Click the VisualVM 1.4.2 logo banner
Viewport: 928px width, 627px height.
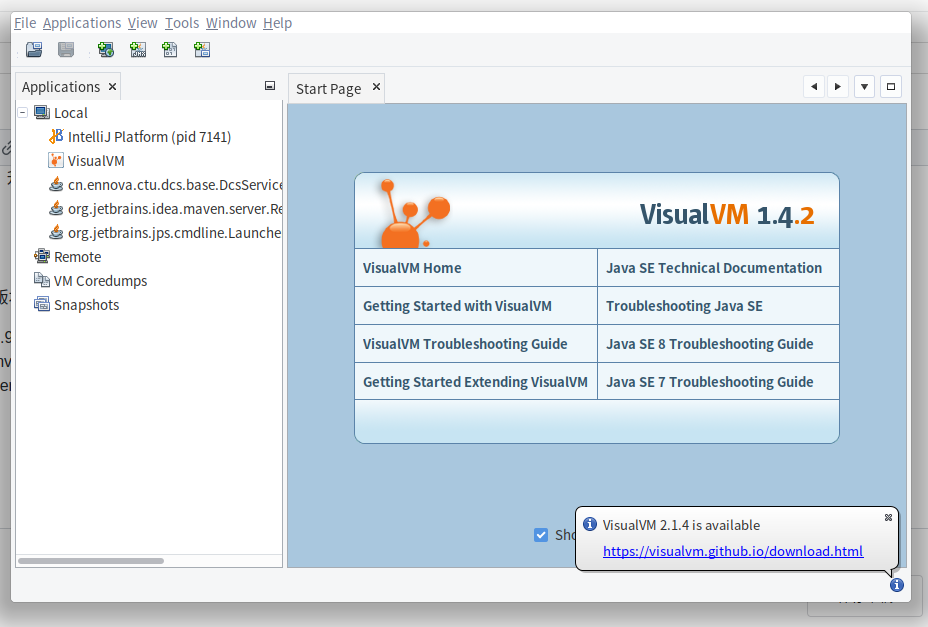597,211
